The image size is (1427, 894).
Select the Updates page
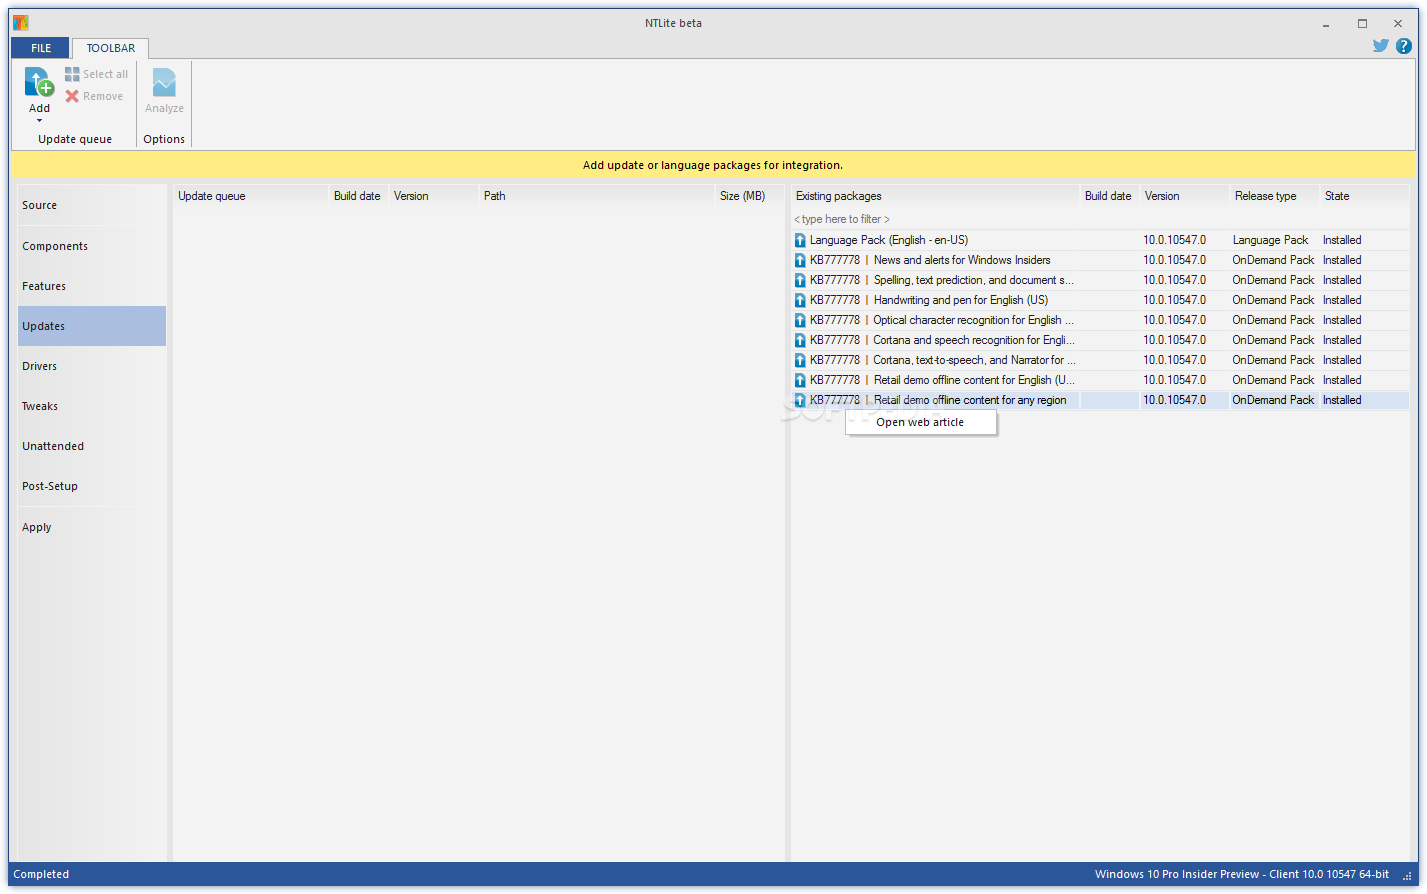[92, 326]
